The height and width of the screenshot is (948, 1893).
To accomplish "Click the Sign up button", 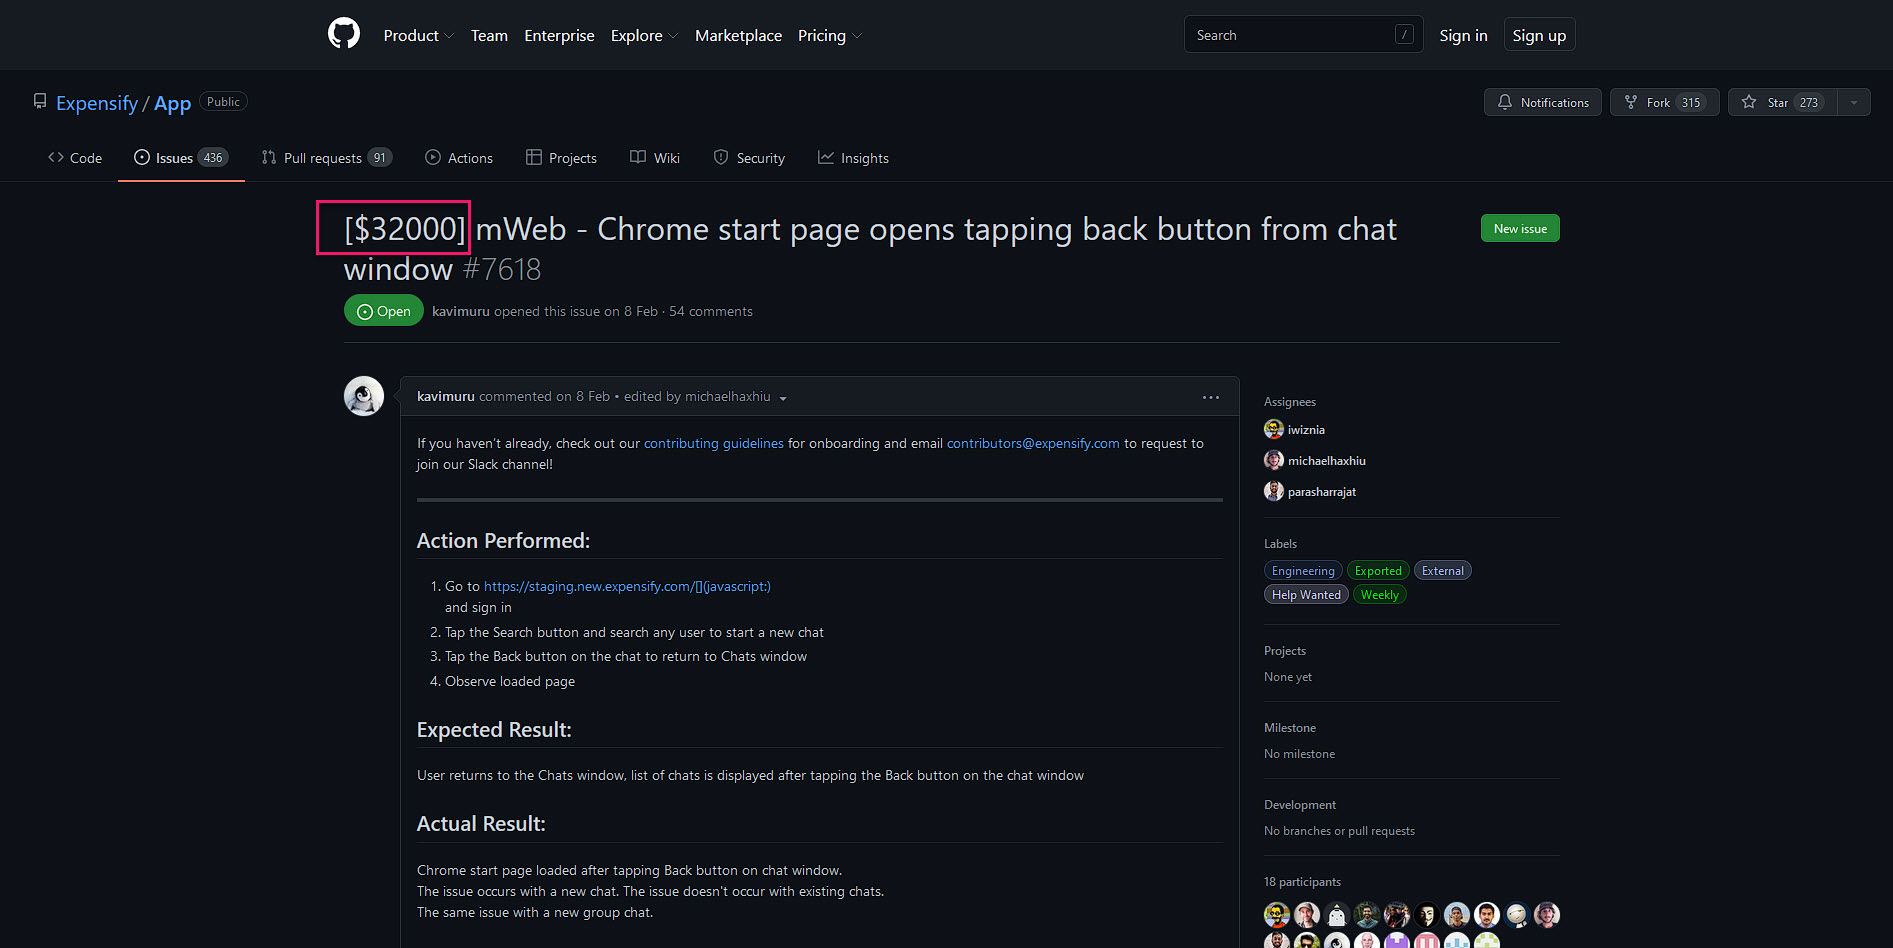I will (1539, 35).
